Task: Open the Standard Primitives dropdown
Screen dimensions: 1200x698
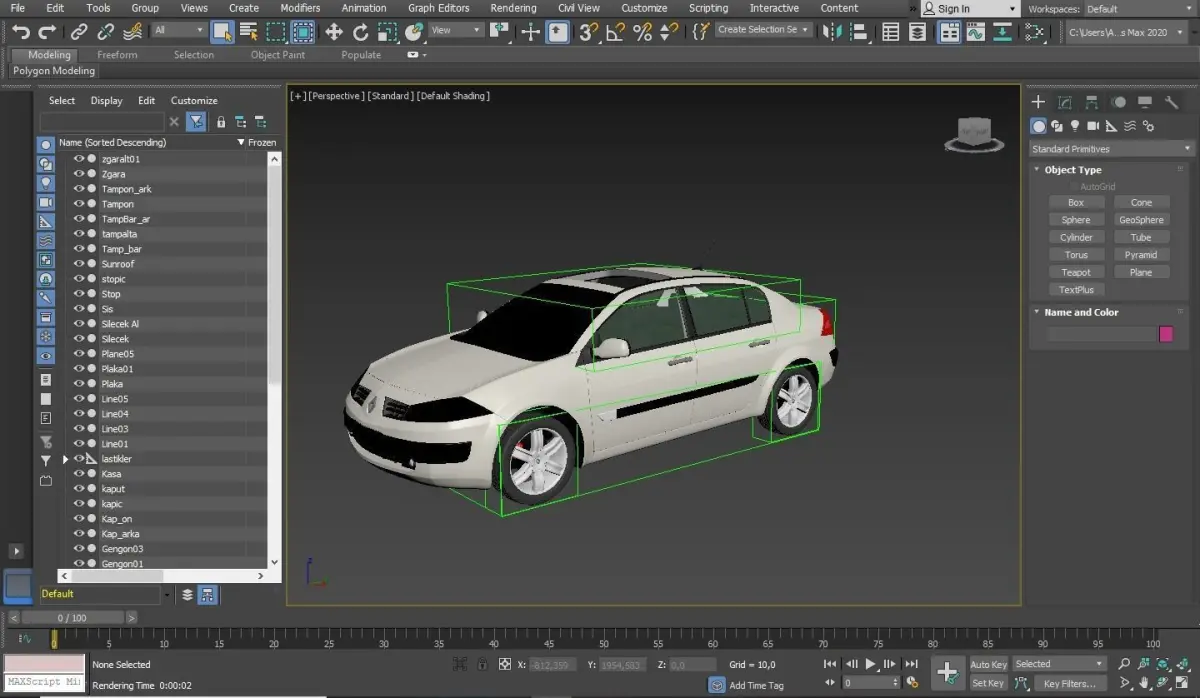Action: 1112,149
